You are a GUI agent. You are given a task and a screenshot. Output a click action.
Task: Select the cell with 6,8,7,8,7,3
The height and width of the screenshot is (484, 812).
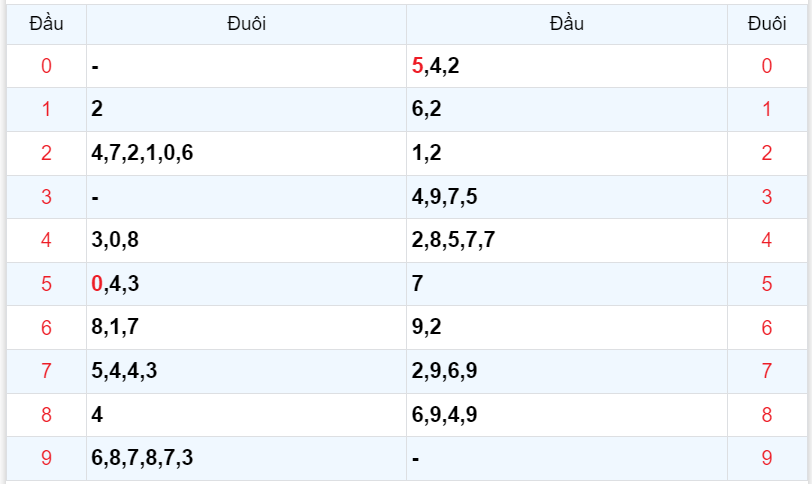click(x=142, y=458)
